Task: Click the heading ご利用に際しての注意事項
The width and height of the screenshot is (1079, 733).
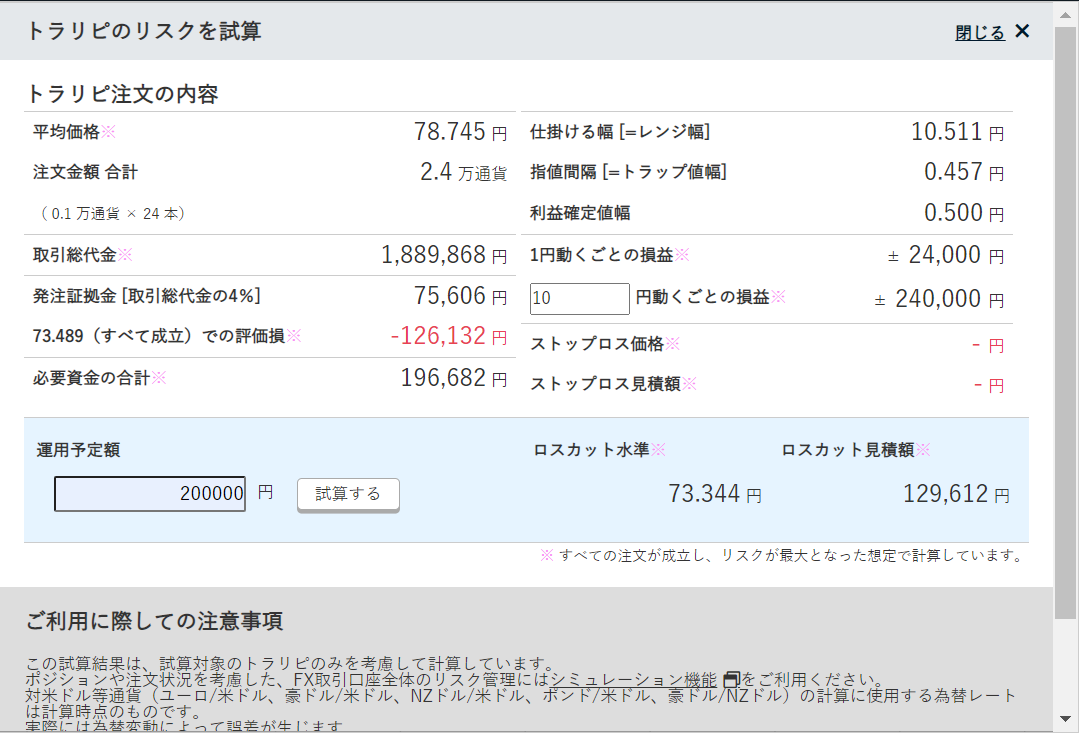Action: coord(155,621)
